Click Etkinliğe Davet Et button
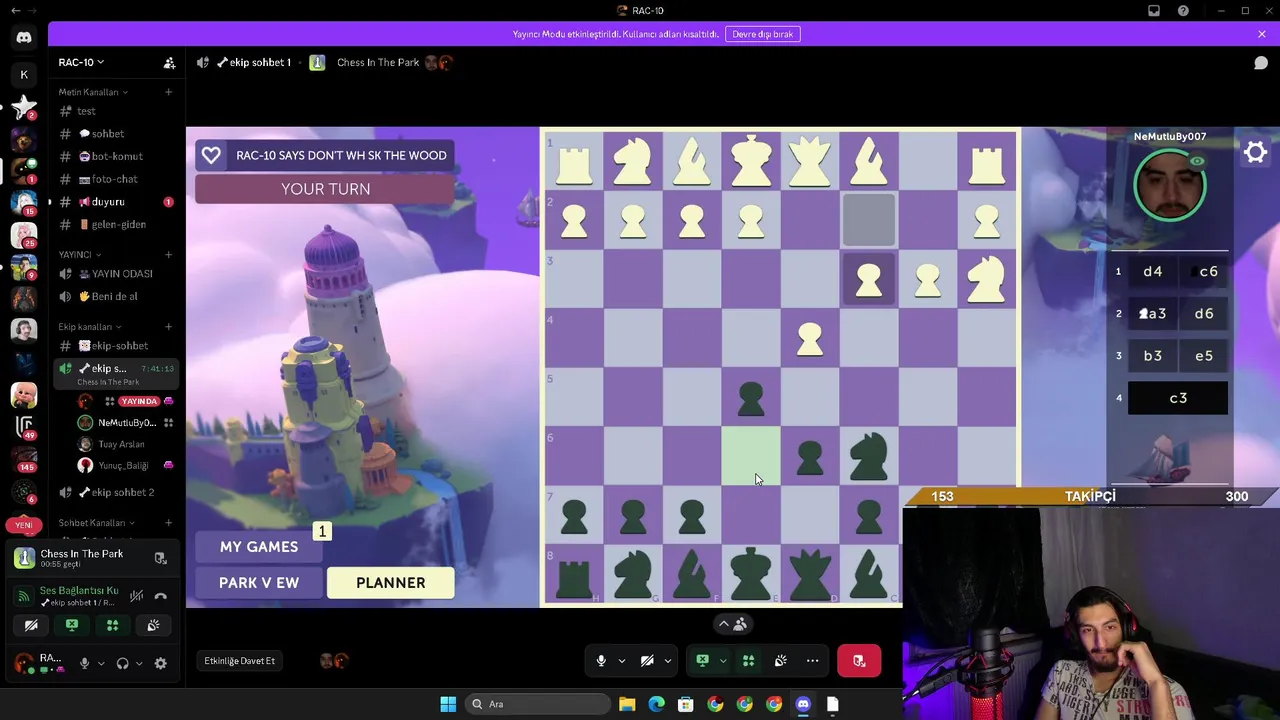The image size is (1280, 720). click(240, 661)
